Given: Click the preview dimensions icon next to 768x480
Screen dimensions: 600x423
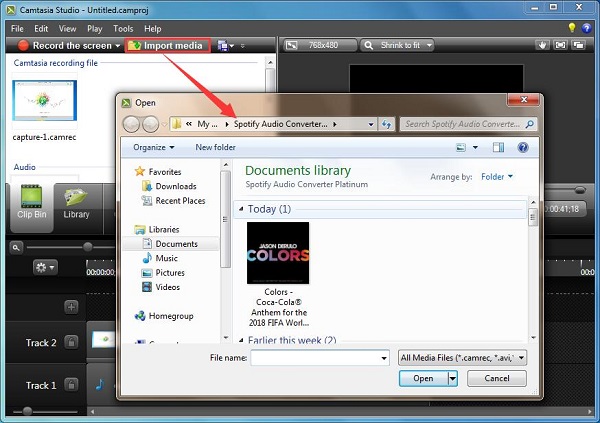Looking at the screenshot, I should [x=291, y=45].
